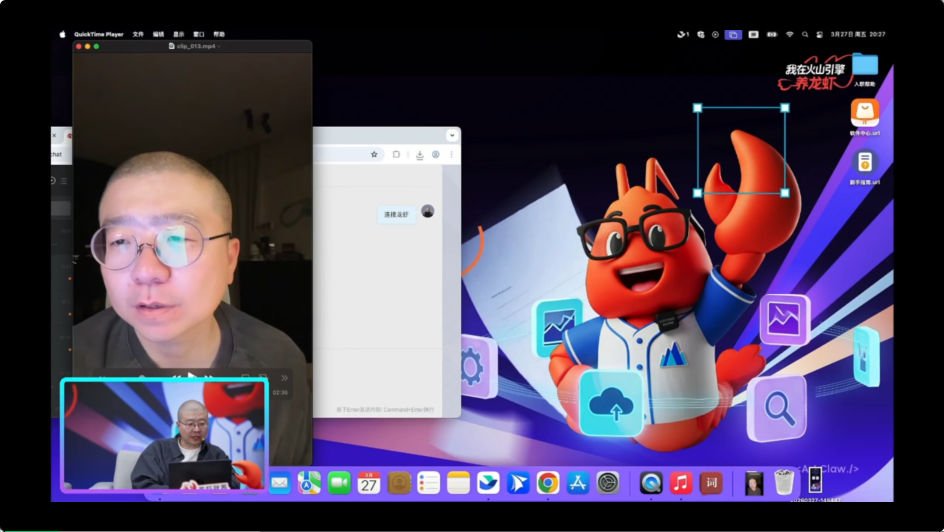Click the QuickTime Player Dock icon
The height and width of the screenshot is (532, 944).
click(651, 483)
